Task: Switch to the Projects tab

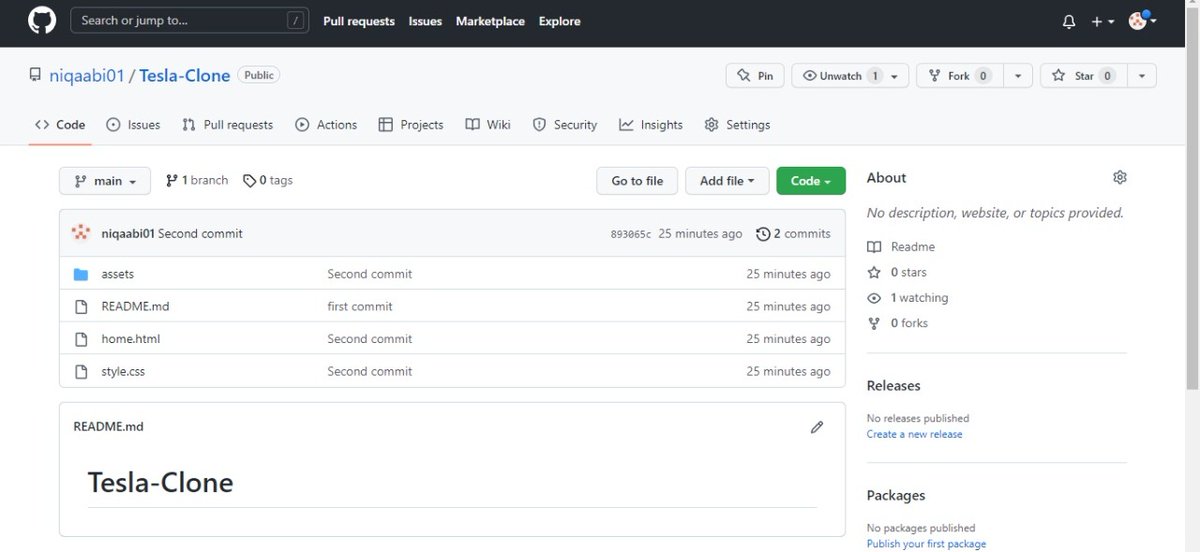Action: (x=411, y=125)
